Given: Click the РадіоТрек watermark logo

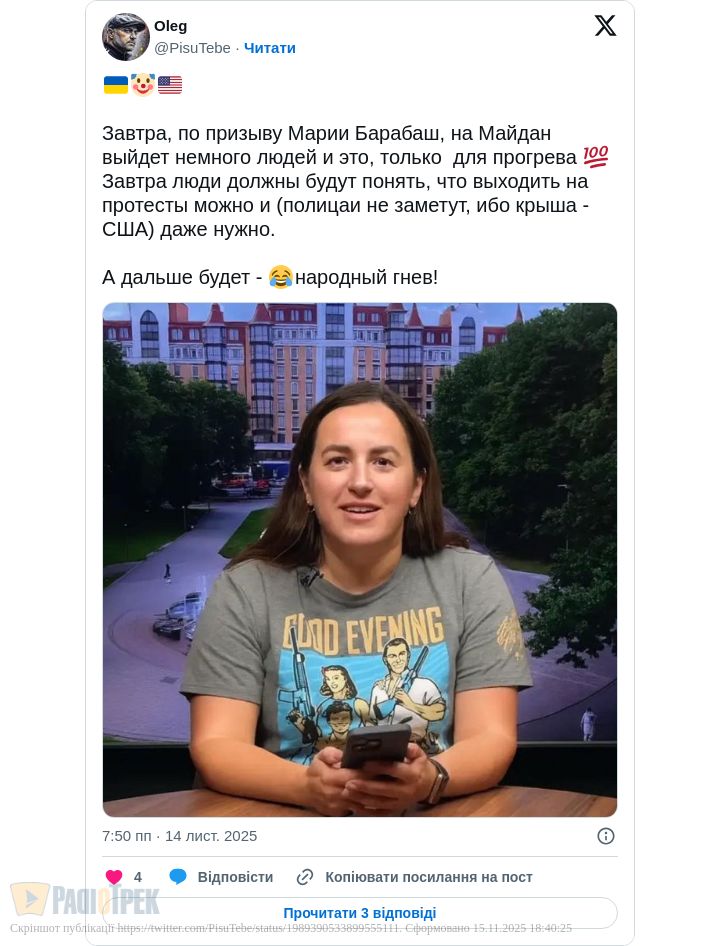Looking at the screenshot, I should (x=84, y=900).
